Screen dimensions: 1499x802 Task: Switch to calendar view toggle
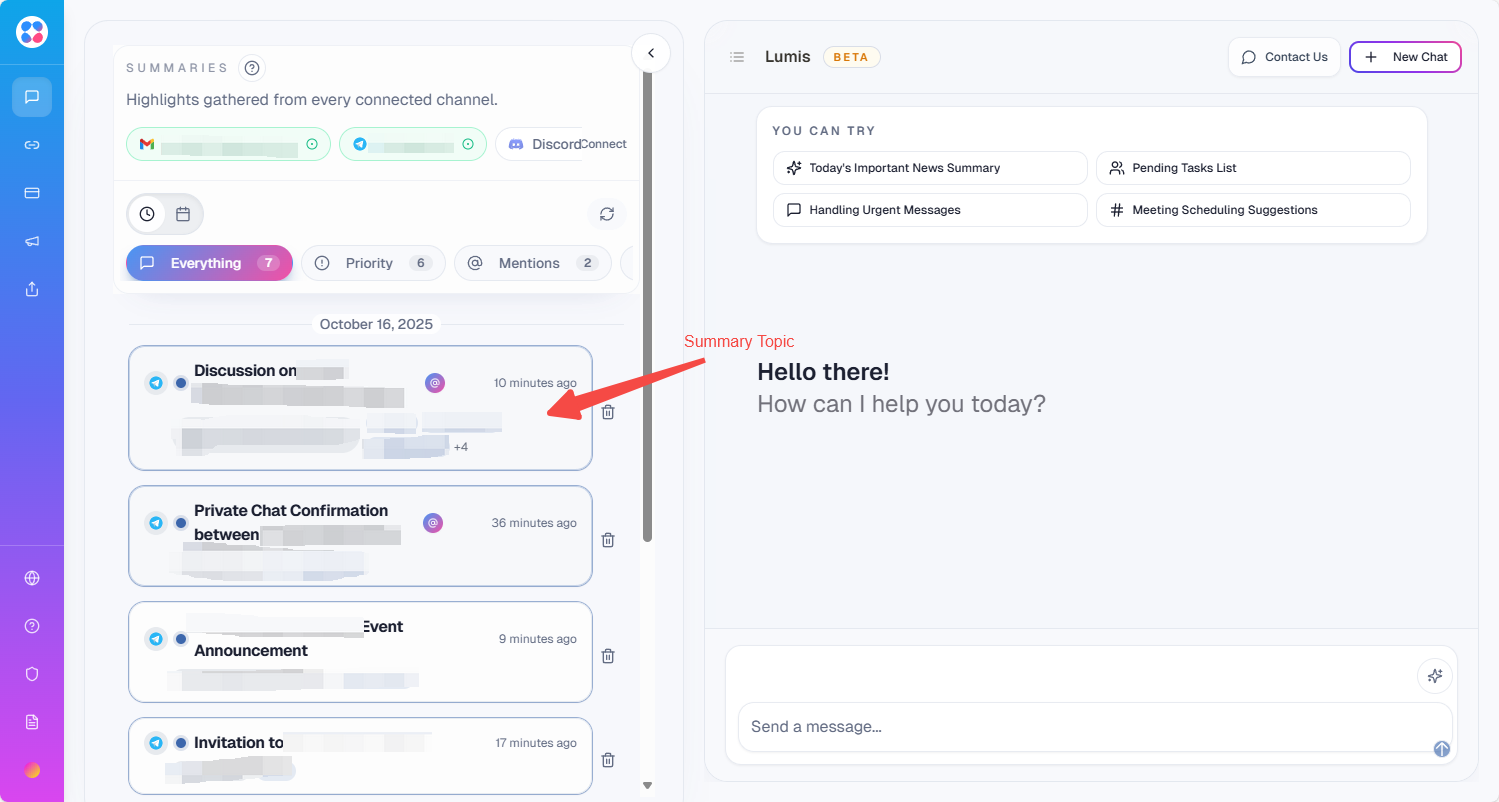pos(183,214)
